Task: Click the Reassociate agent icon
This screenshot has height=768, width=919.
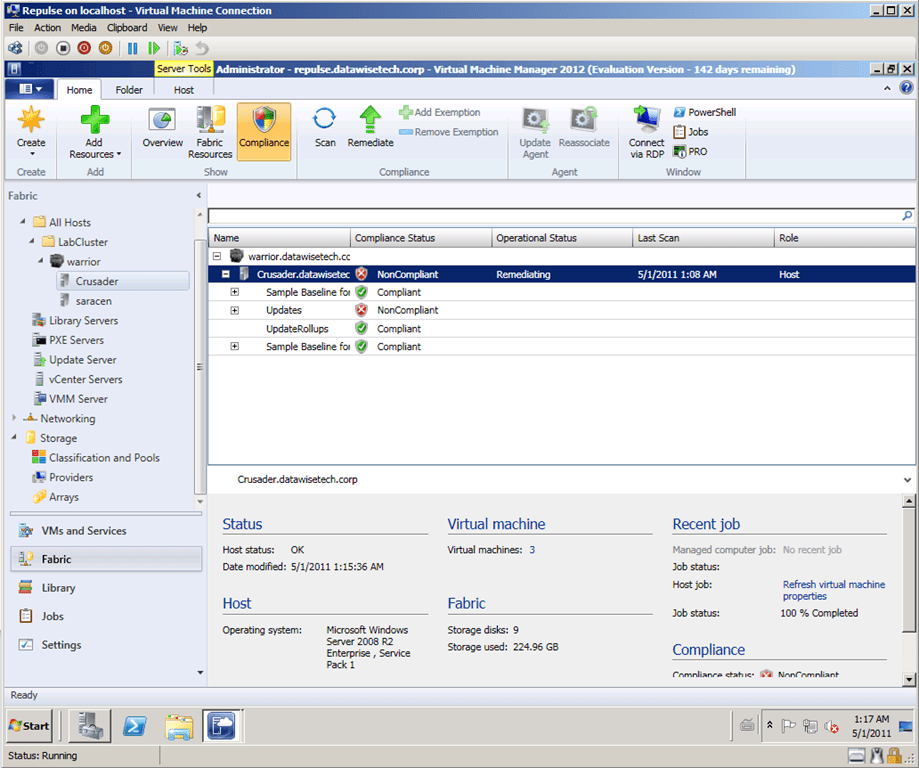Action: [x=583, y=119]
